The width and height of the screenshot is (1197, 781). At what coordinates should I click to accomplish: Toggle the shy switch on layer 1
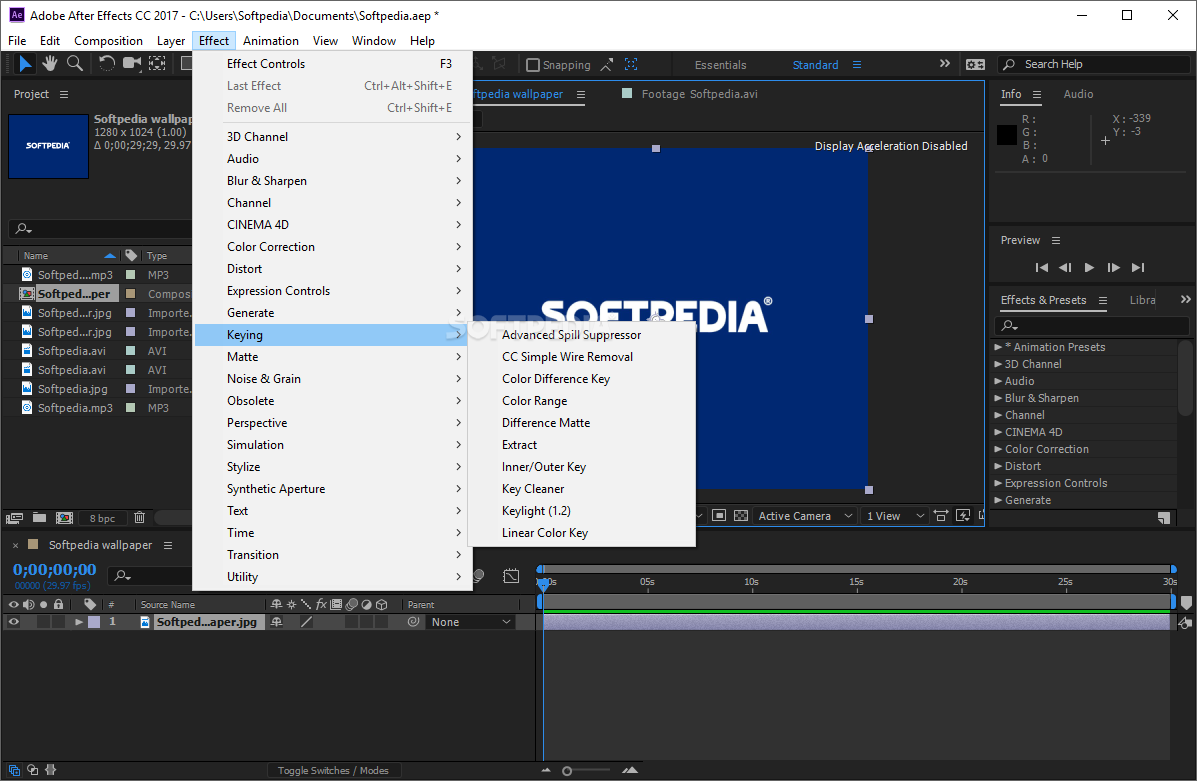click(276, 622)
